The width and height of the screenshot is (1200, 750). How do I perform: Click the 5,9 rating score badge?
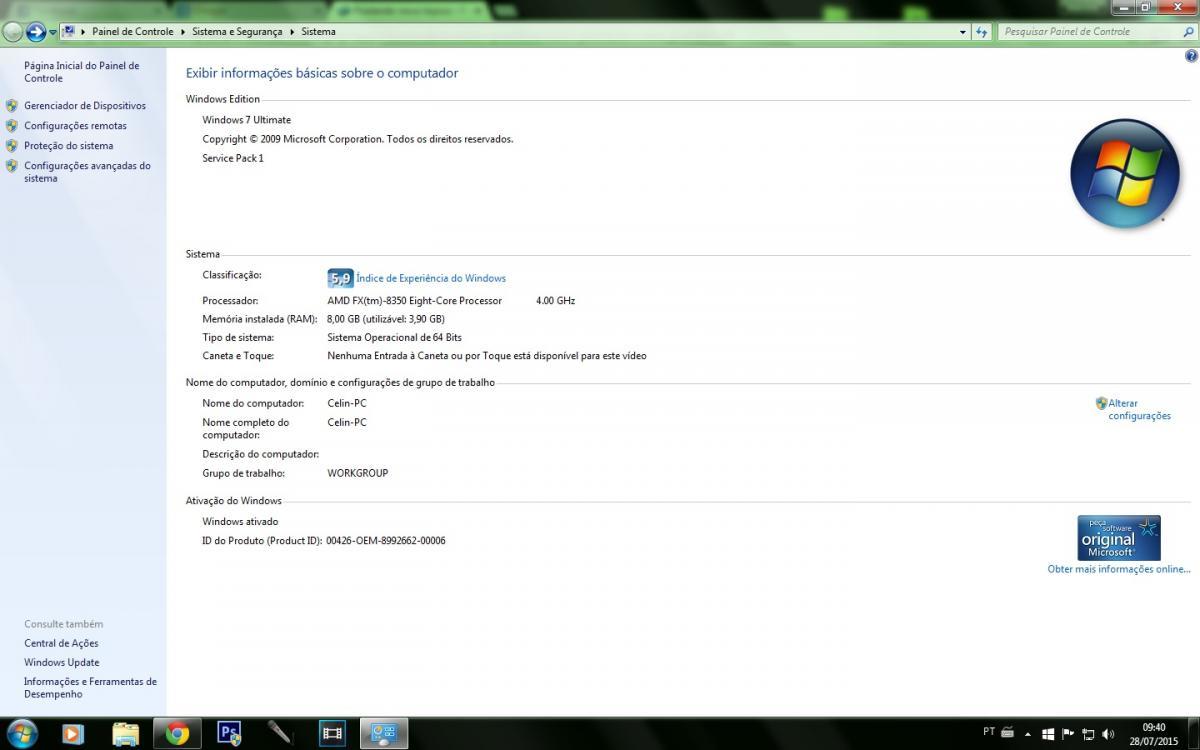point(340,278)
